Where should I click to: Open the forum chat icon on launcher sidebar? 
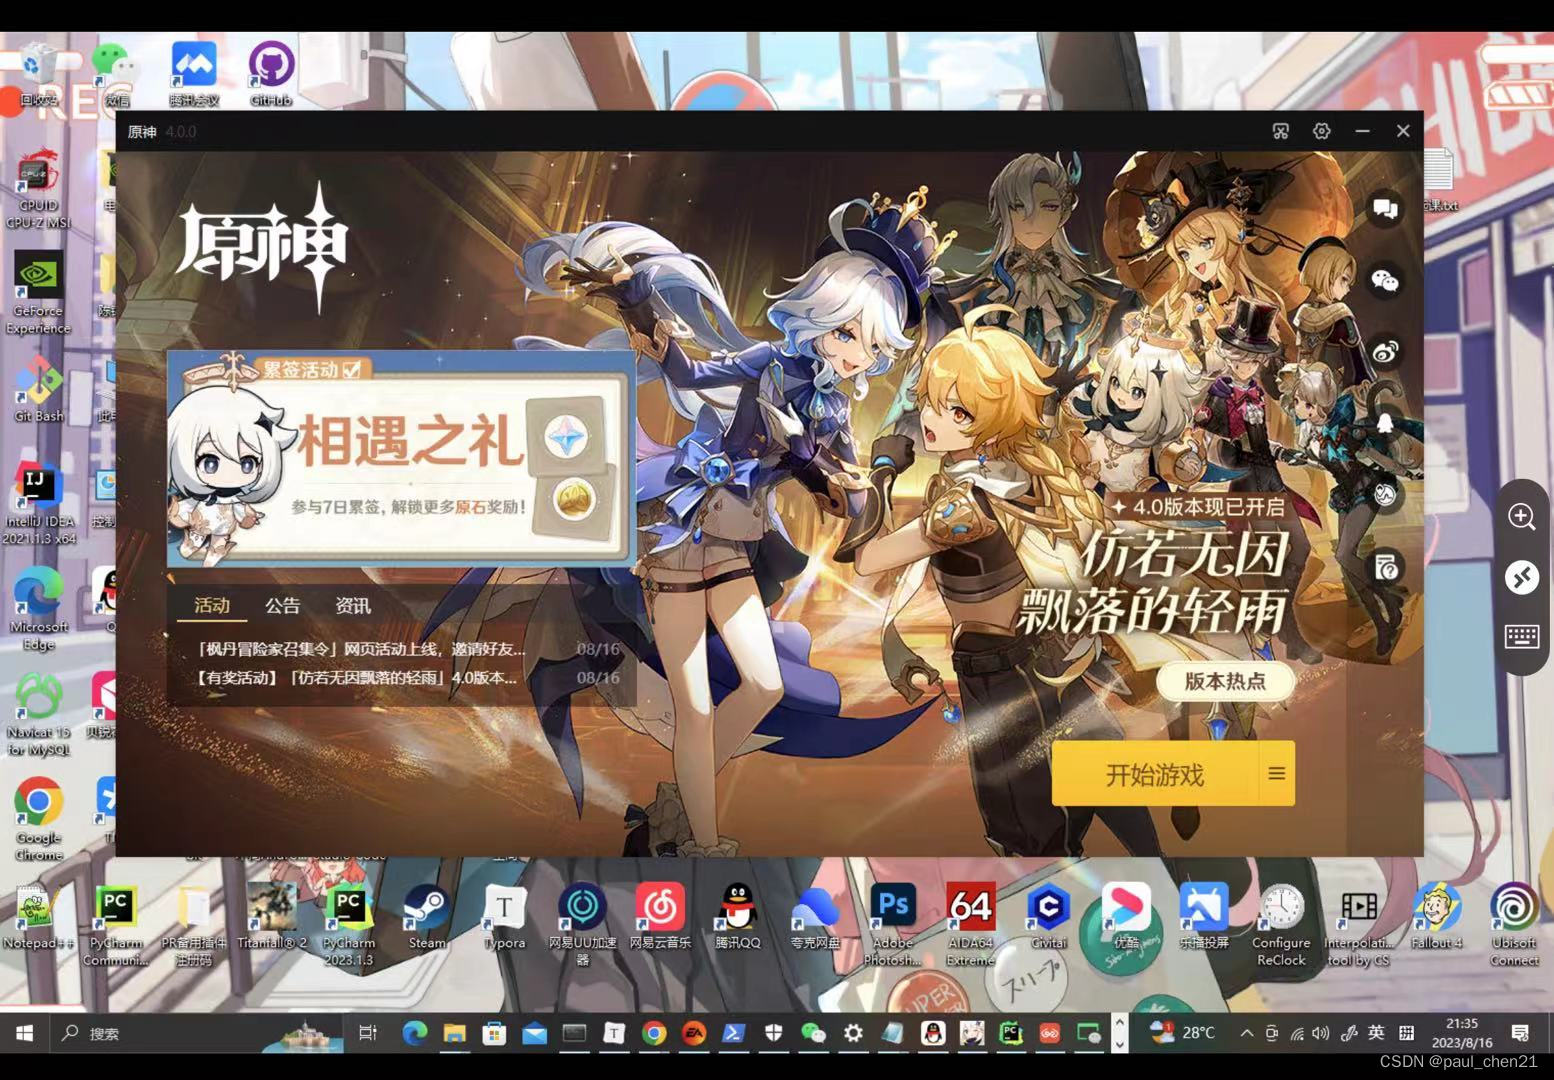click(x=1384, y=208)
